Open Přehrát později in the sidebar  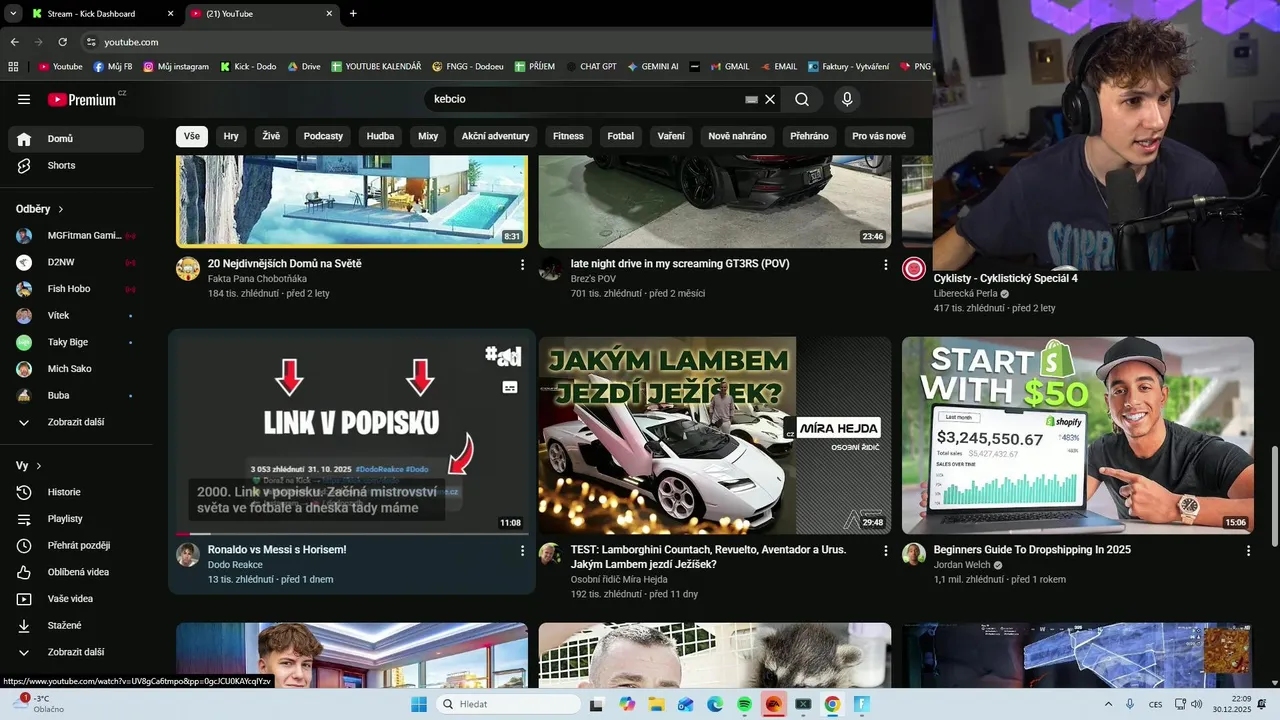point(77,545)
